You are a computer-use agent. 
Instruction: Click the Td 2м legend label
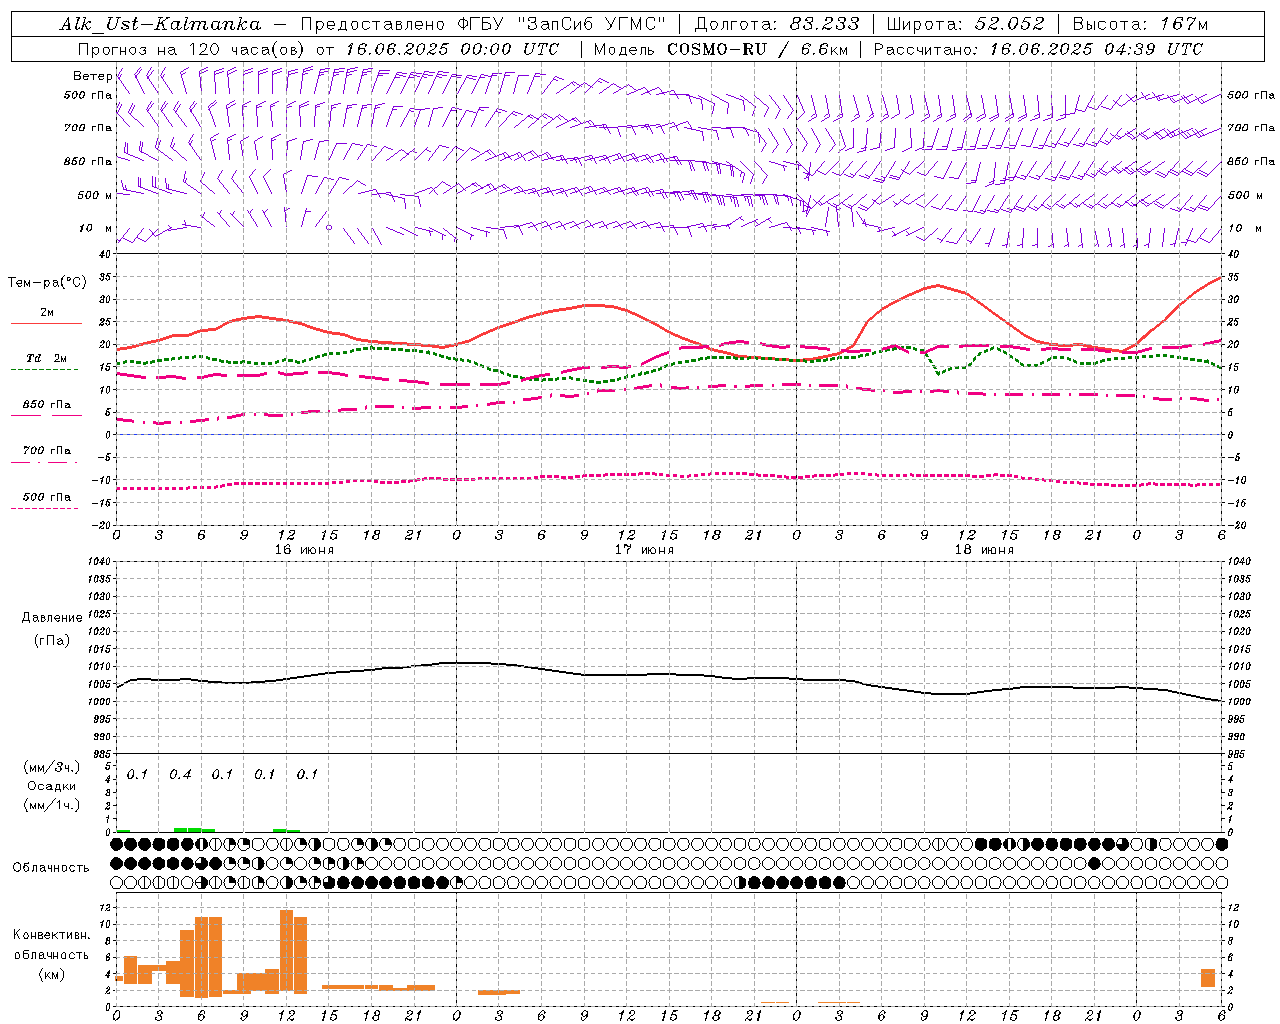[47, 357]
